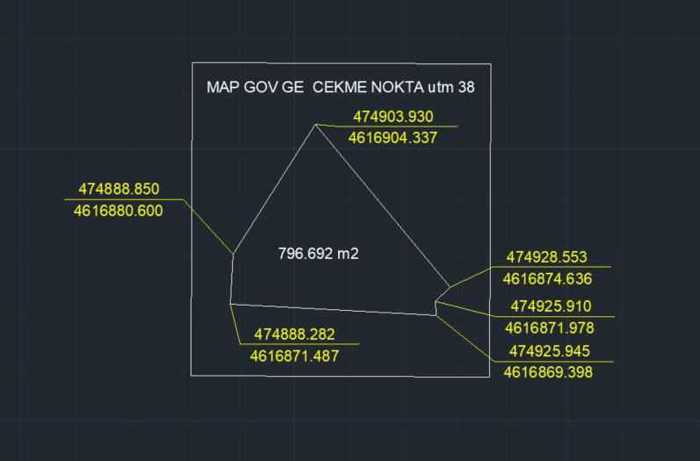The height and width of the screenshot is (461, 700).
Task: Select northing text 4616904.337
Action: point(393,137)
